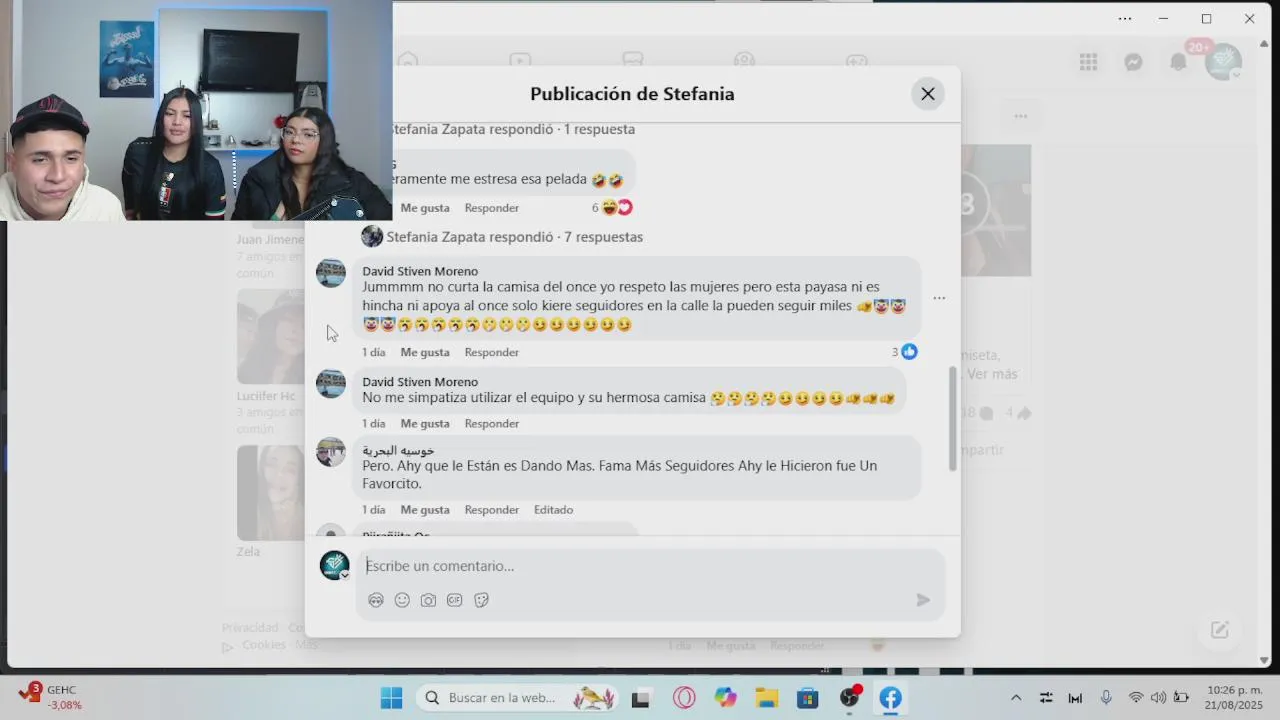Focus the Escribe un comentario field
The width and height of the screenshot is (1280, 720).
[650, 566]
